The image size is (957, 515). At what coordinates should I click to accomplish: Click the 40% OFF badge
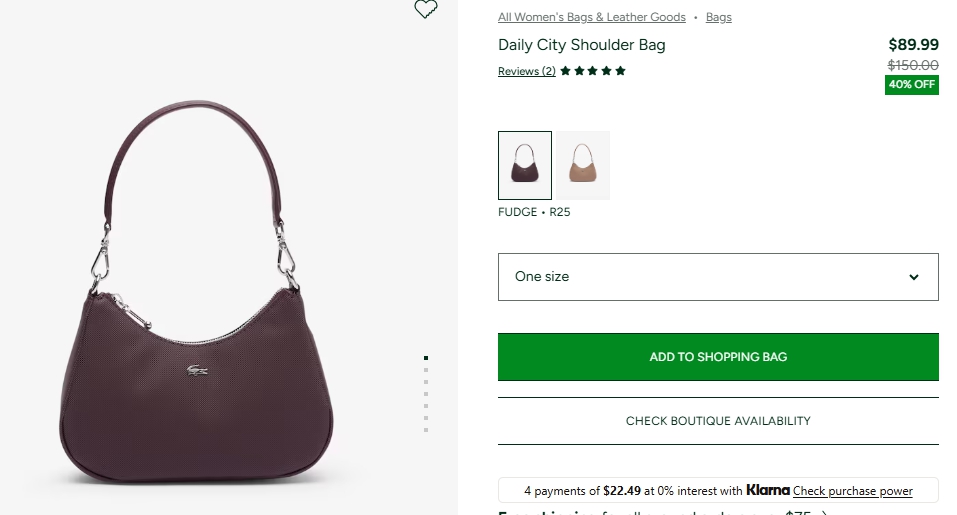coord(911,85)
